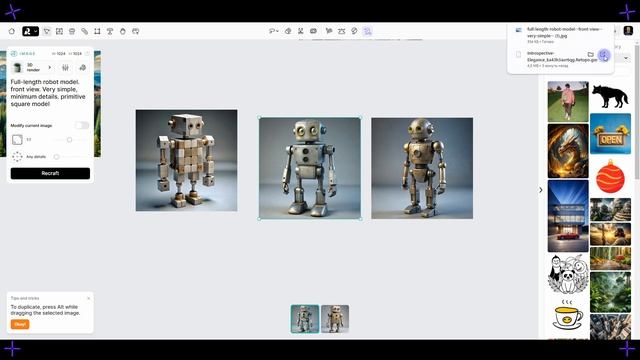The width and height of the screenshot is (640, 360).
Task: Open the man on grass gallery image
Action: (x=568, y=101)
